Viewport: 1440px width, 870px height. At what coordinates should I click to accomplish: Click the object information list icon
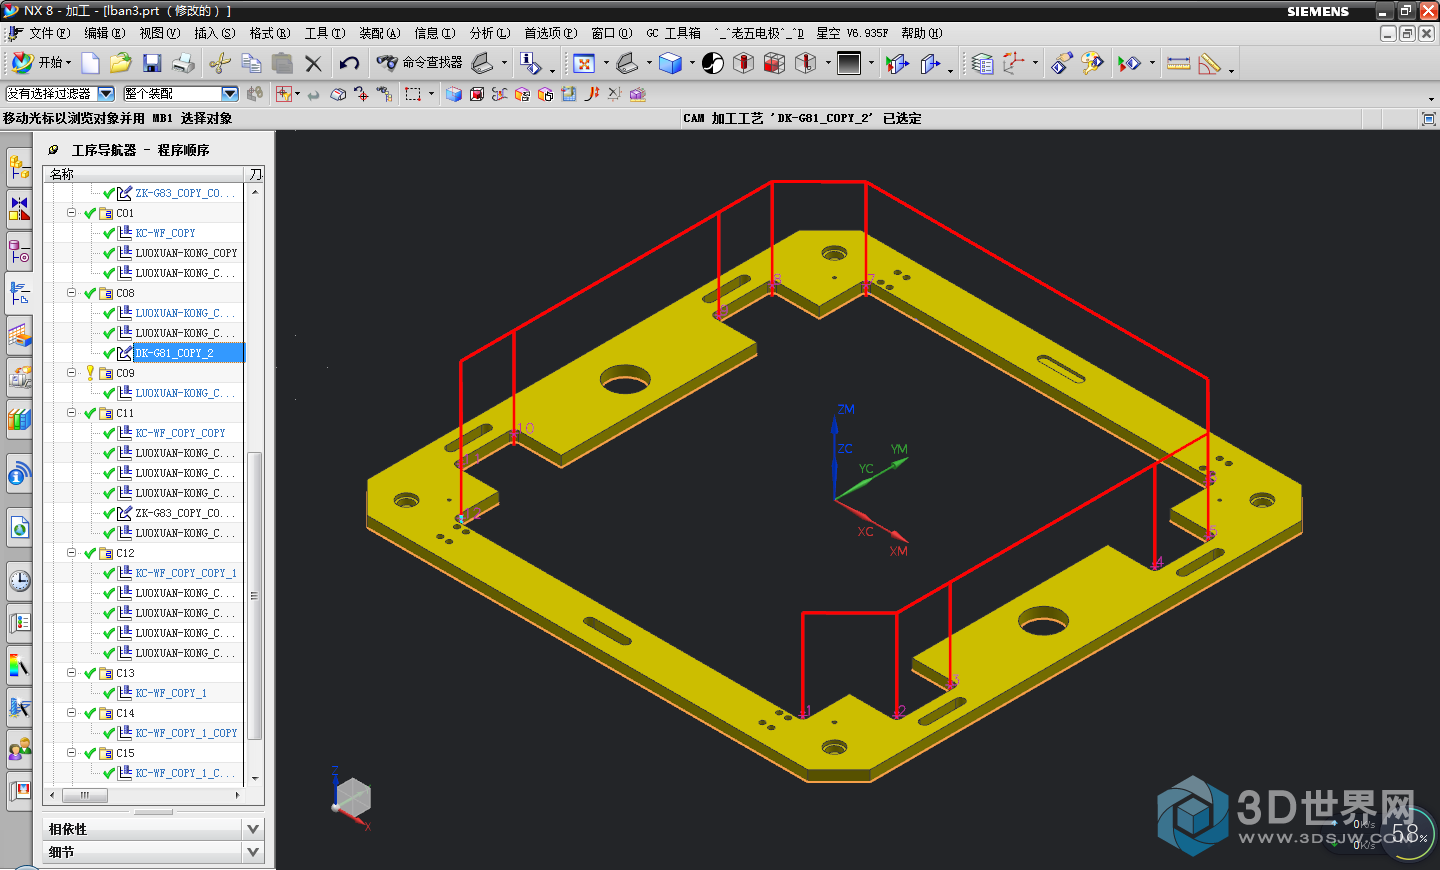click(x=983, y=63)
